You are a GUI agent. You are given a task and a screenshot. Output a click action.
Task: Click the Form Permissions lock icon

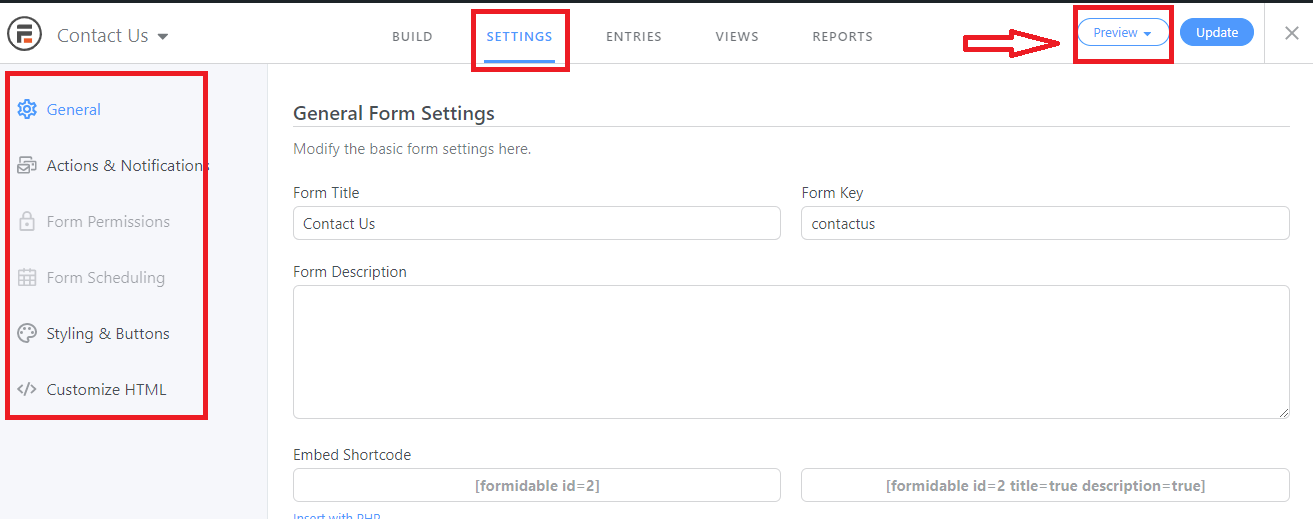[x=27, y=222]
